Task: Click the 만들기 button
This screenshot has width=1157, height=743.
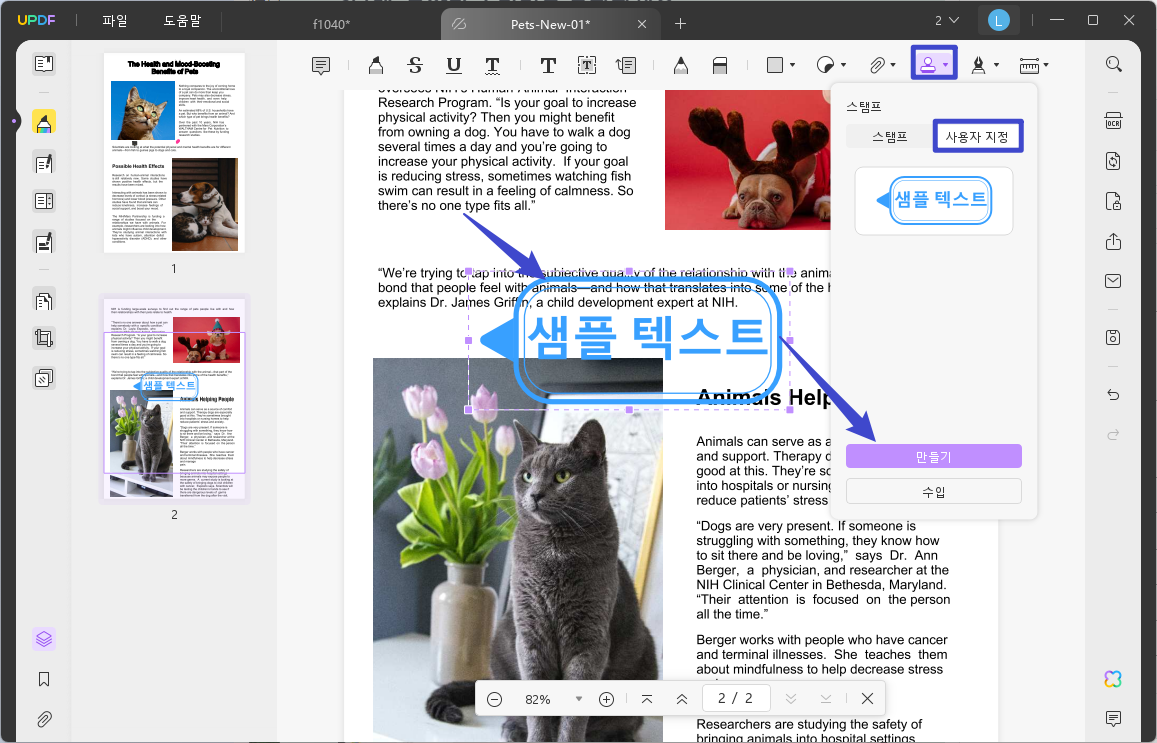Action: coord(933,457)
